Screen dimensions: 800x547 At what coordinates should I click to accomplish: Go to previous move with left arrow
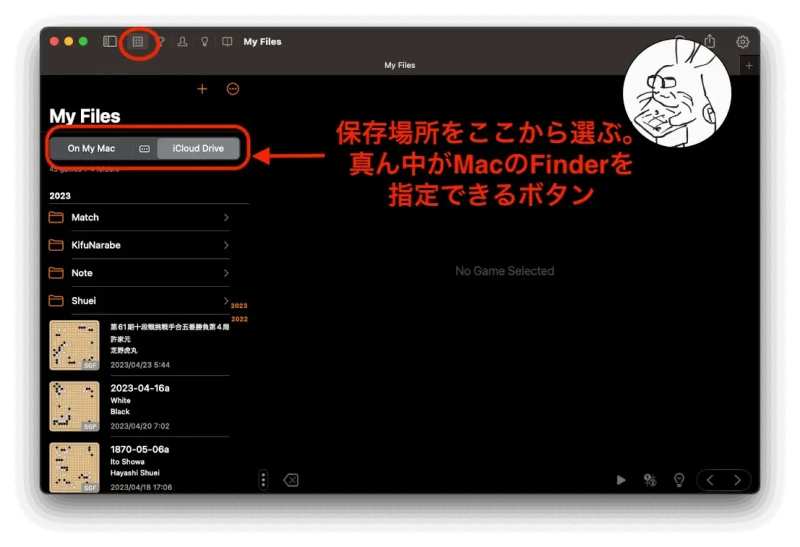[x=710, y=480]
